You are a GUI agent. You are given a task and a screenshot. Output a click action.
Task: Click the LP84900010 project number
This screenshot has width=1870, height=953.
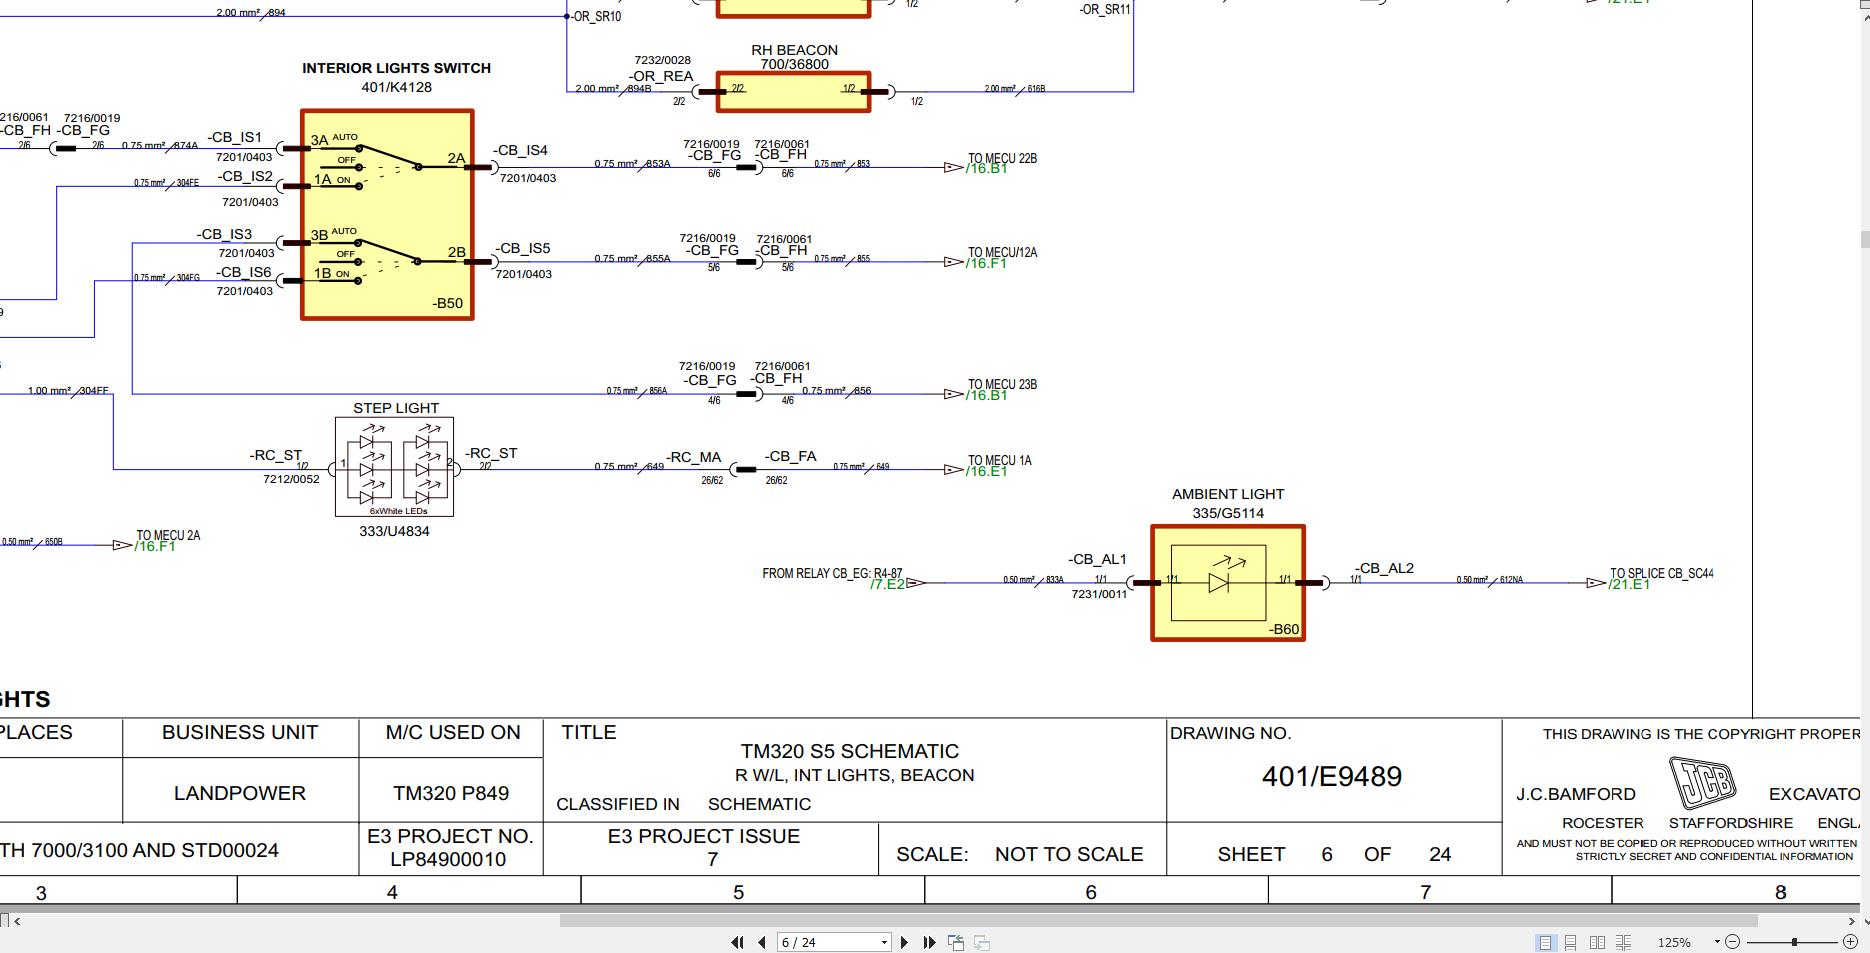(448, 859)
